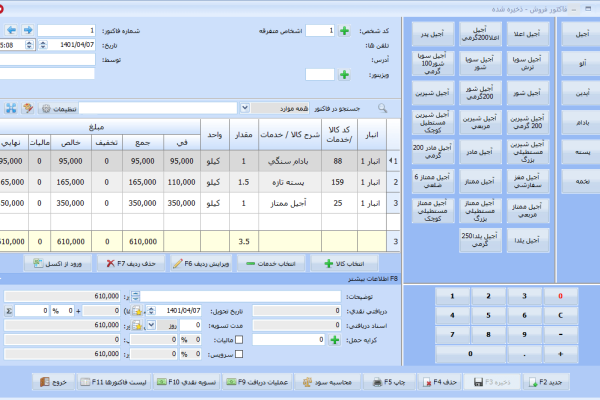Click خروج (exit) button
This screenshot has width=600, height=400.
[54, 382]
